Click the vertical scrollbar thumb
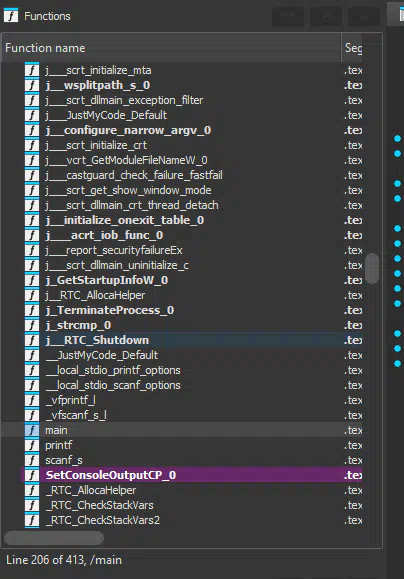The image size is (404, 579). pos(372,268)
